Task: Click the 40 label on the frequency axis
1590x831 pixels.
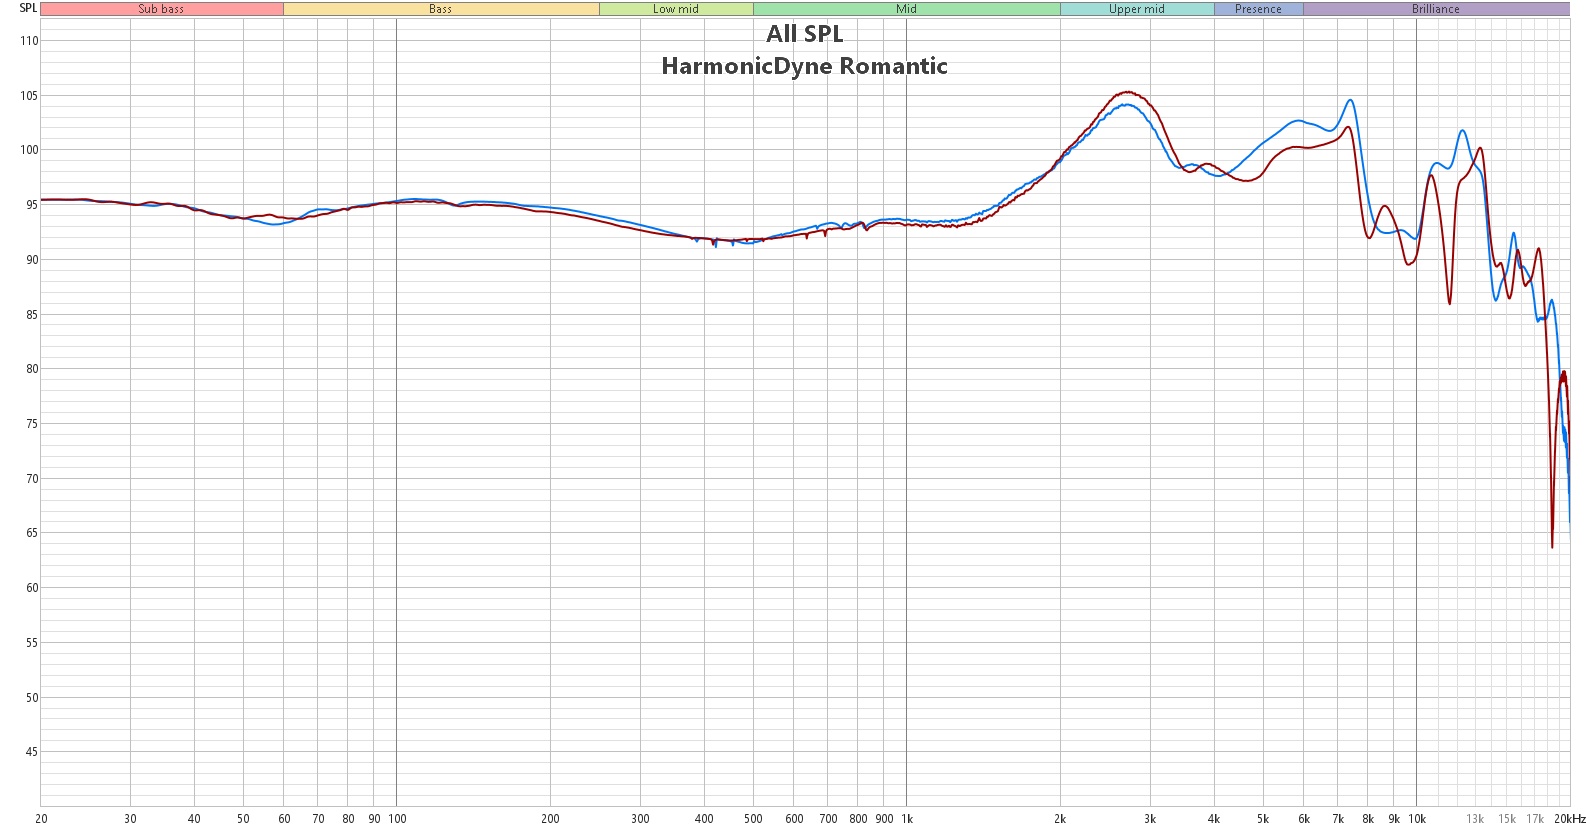Action: pyautogui.click(x=194, y=819)
